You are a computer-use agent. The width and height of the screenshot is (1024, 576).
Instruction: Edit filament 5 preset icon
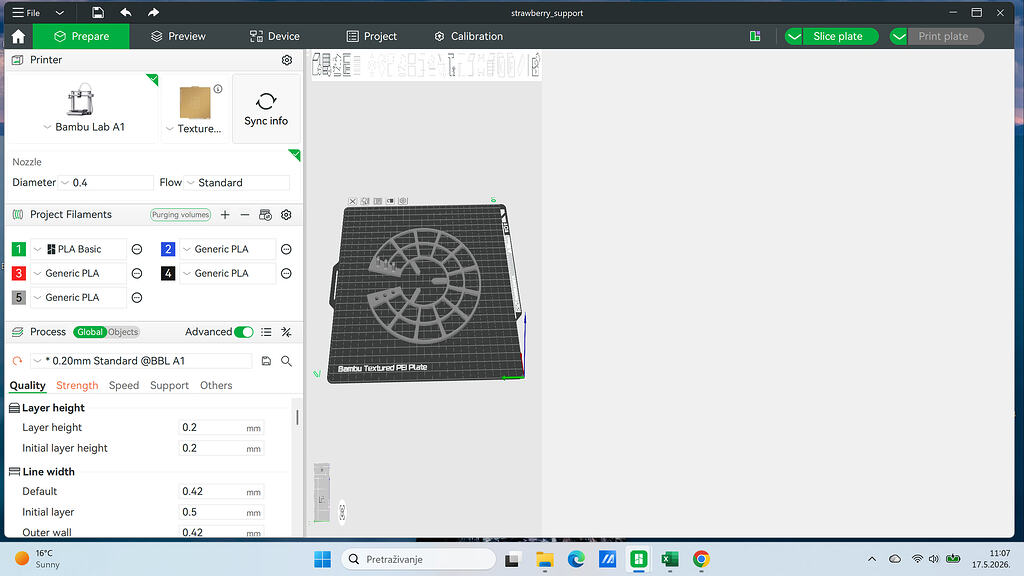[x=137, y=298]
